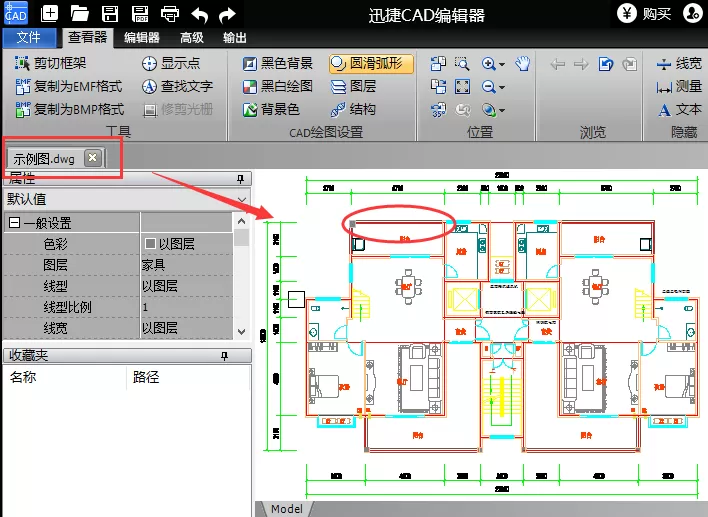Click the rotate 35 degrees icon
708x517 pixels.
coord(438,110)
